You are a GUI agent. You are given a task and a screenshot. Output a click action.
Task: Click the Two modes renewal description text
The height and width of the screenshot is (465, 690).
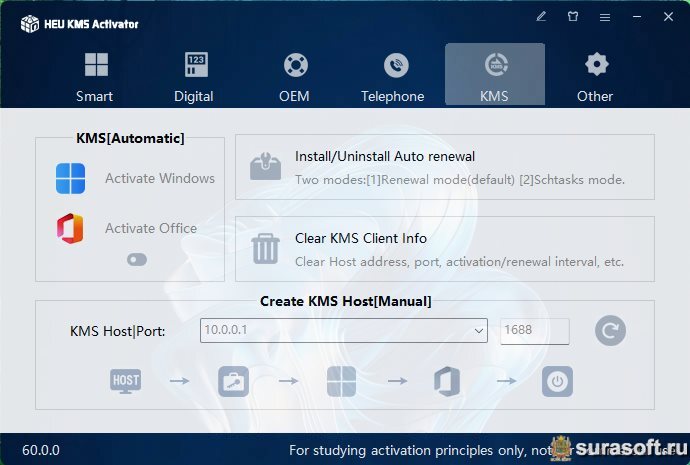point(460,179)
